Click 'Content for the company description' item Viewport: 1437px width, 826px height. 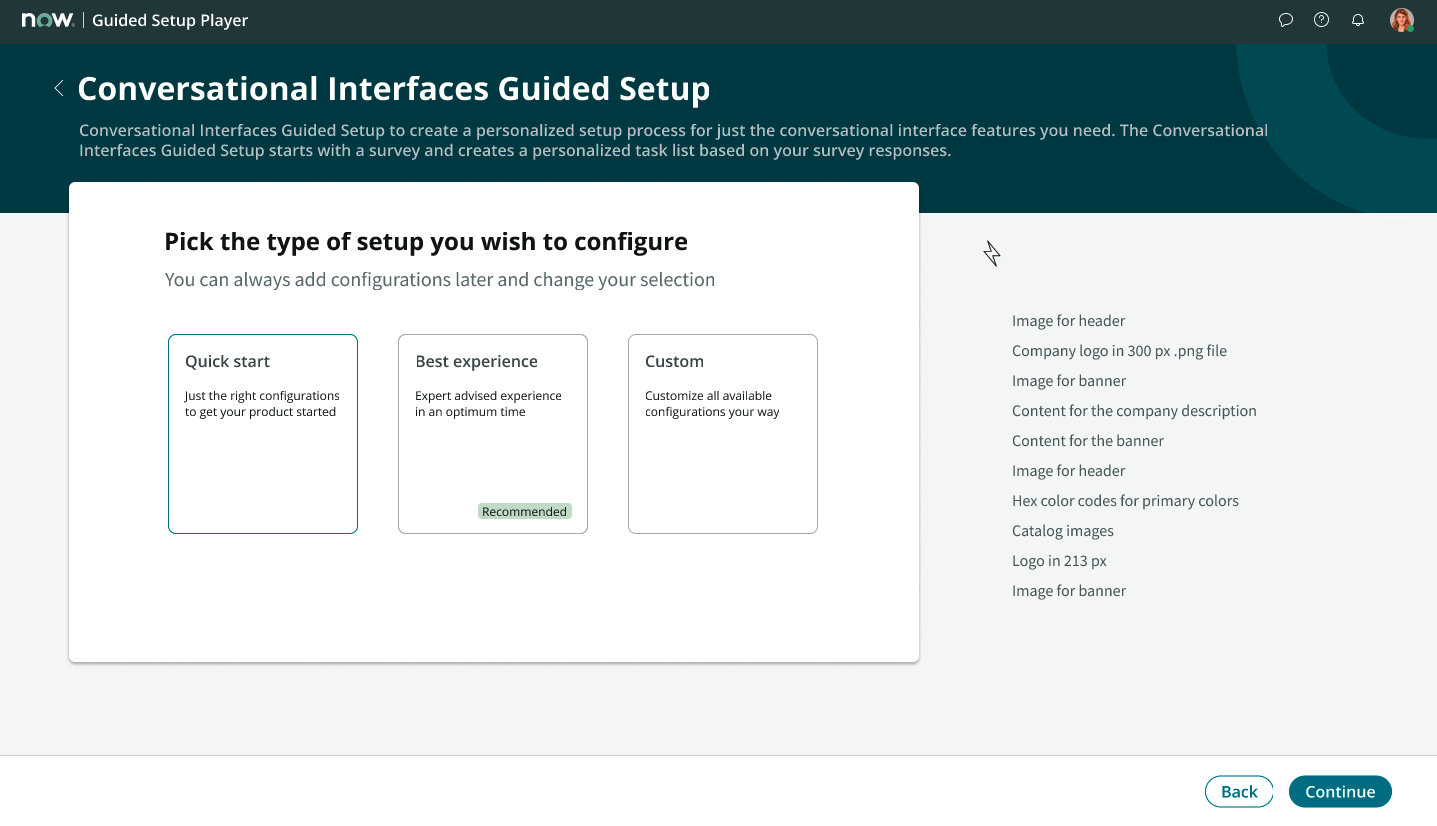pos(1134,411)
